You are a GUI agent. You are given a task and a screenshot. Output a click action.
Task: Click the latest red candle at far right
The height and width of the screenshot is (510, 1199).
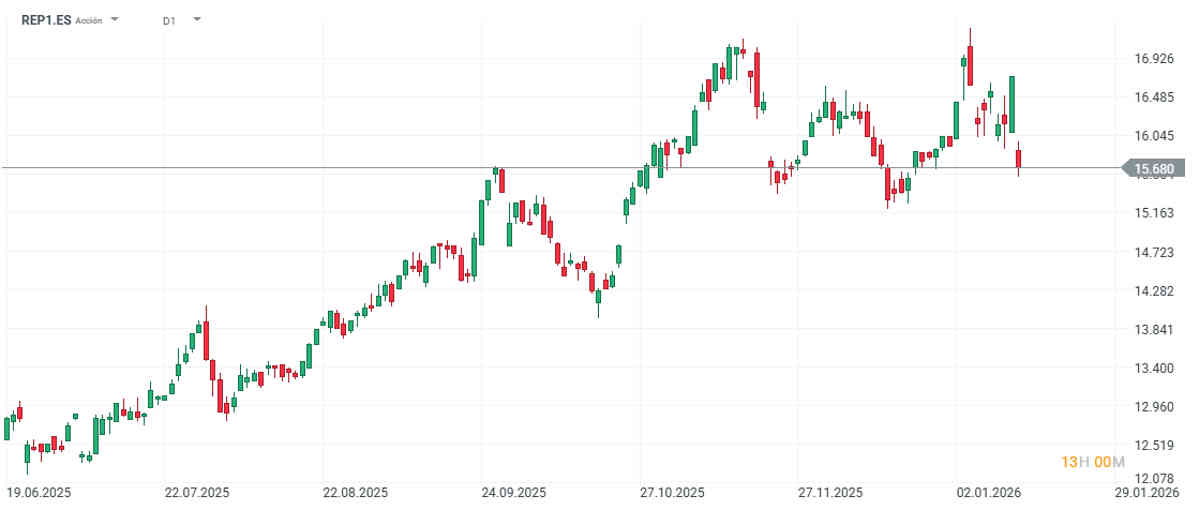(x=1019, y=160)
